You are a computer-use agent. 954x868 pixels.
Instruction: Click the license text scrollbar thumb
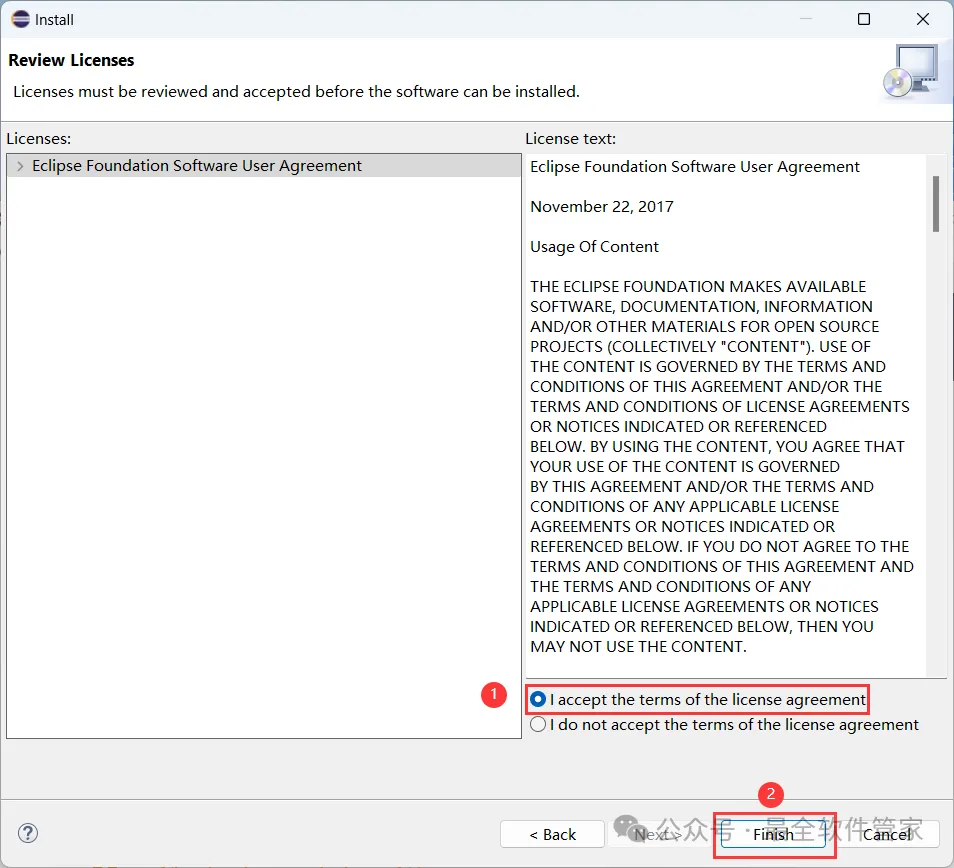(935, 204)
